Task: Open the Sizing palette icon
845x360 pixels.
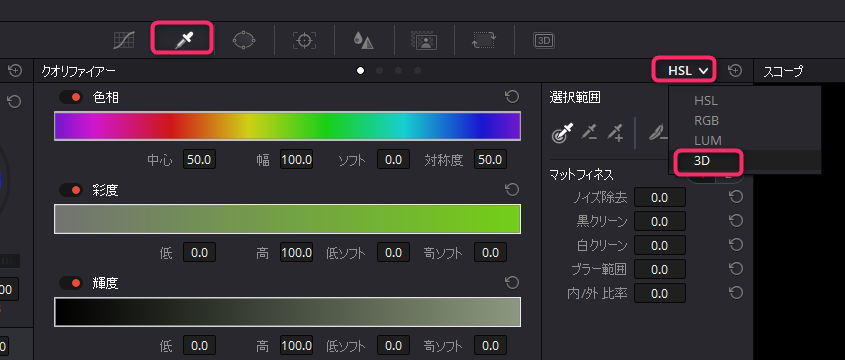Action: coord(484,40)
